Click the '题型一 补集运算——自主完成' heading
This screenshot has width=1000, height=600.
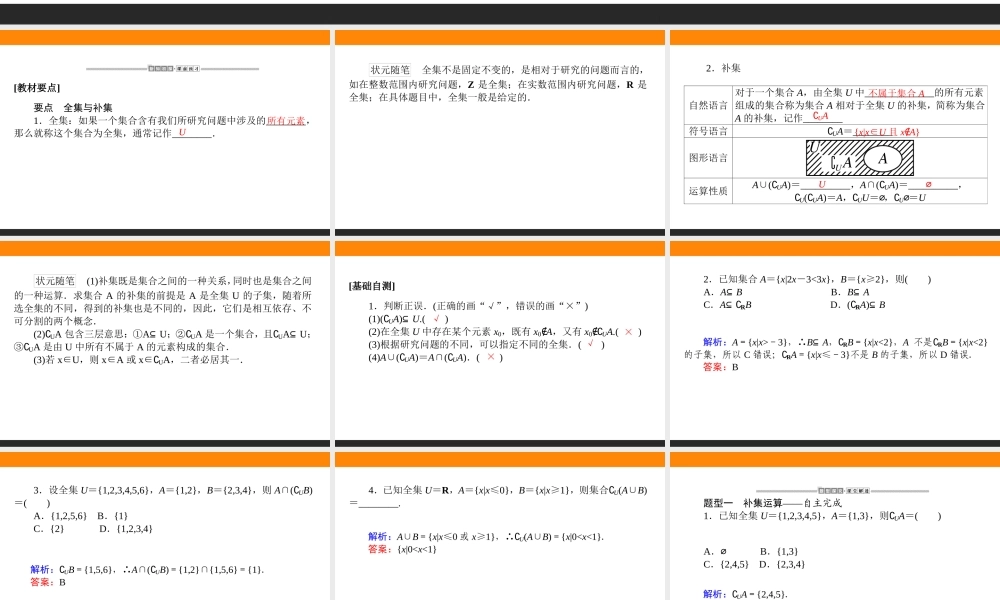pos(772,503)
